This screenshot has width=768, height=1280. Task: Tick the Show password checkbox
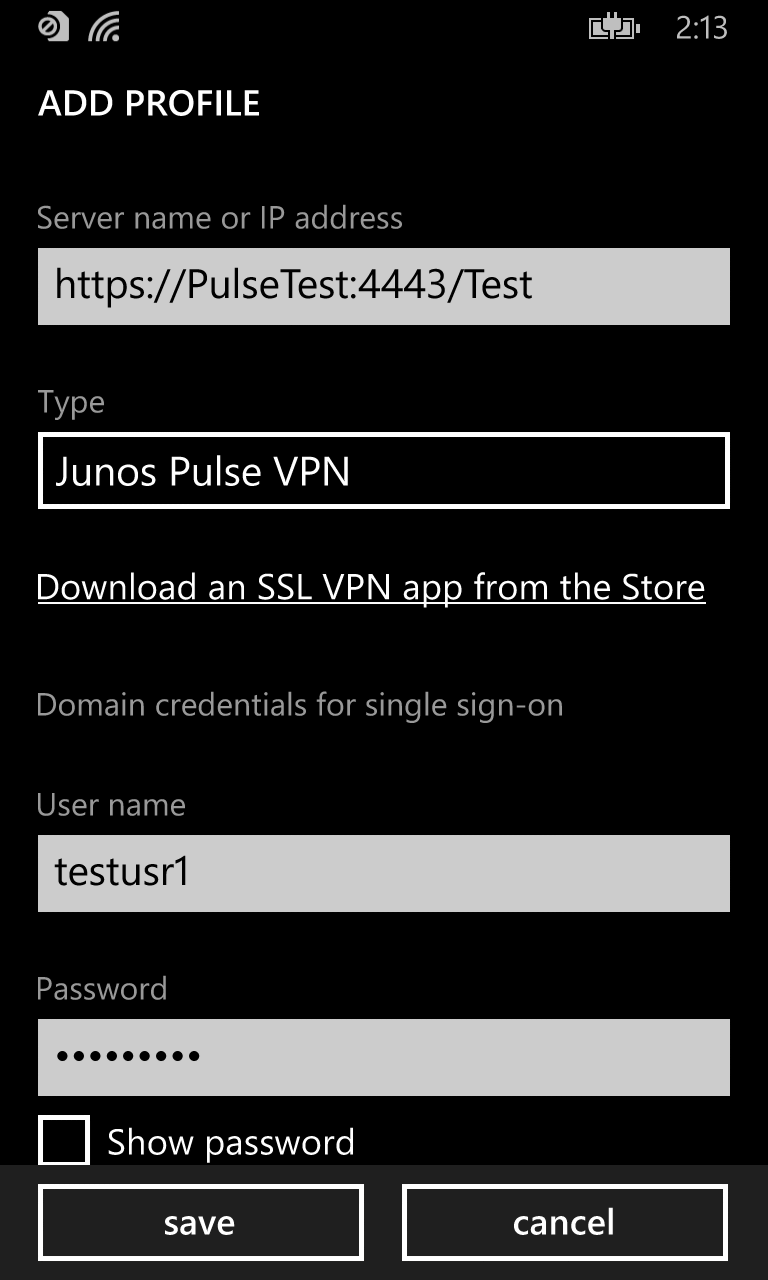[x=64, y=1141]
